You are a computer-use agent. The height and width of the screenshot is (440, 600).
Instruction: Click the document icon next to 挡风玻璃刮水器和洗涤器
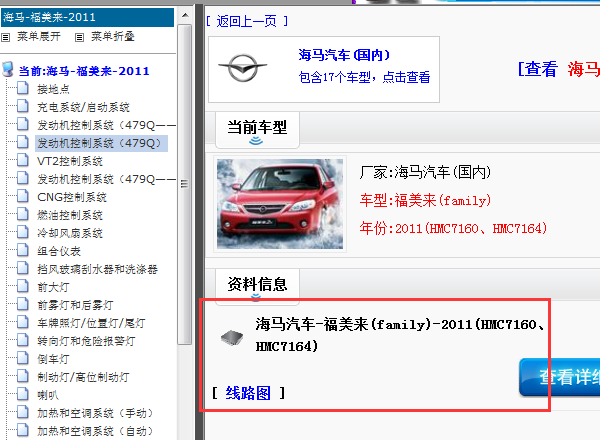coord(23,268)
